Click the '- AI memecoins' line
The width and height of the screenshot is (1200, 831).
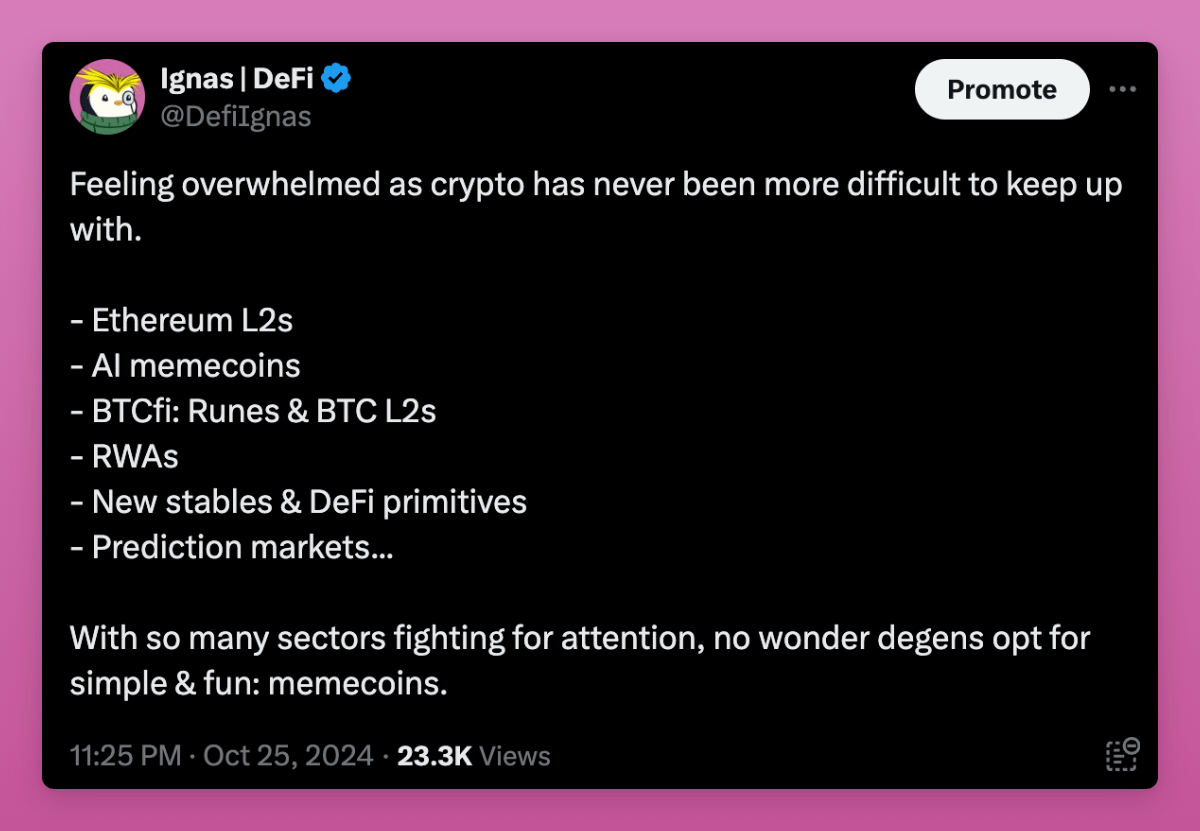tap(185, 366)
